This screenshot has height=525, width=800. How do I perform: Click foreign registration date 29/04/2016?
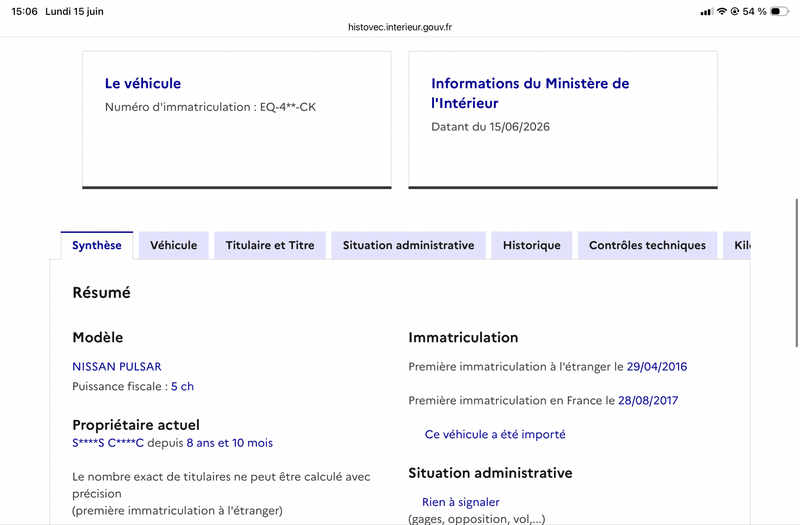pos(657,366)
